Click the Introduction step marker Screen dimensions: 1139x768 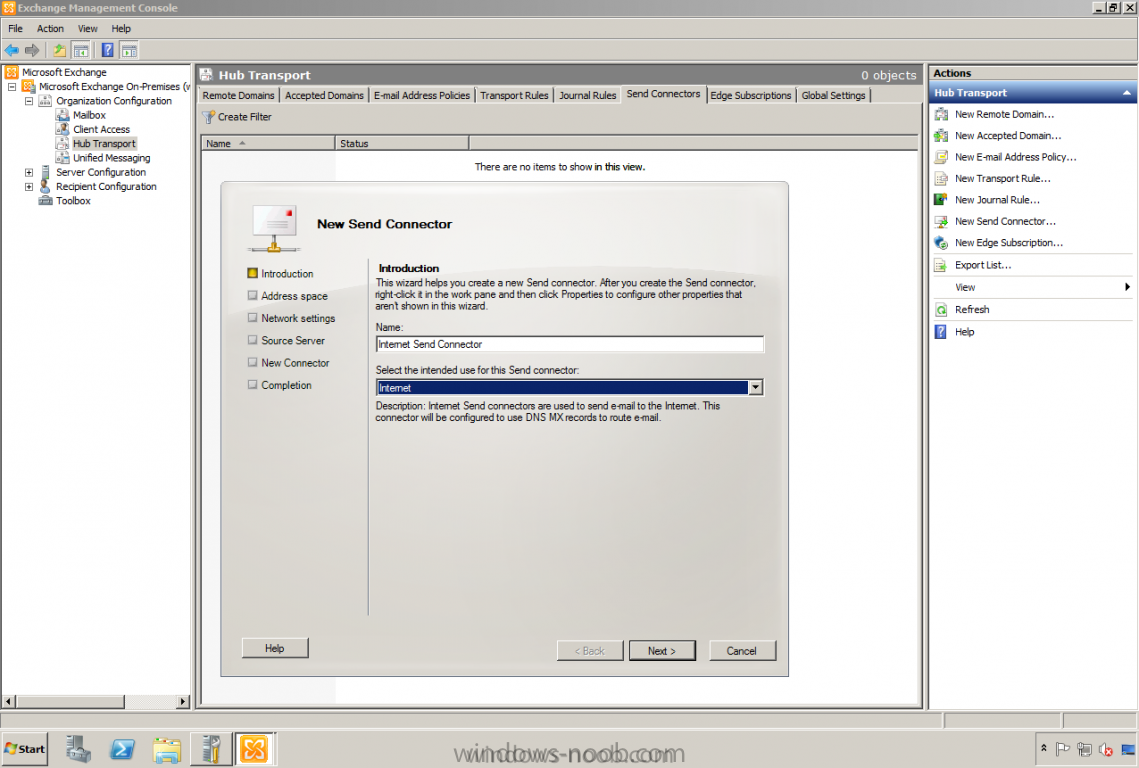pyautogui.click(x=252, y=273)
